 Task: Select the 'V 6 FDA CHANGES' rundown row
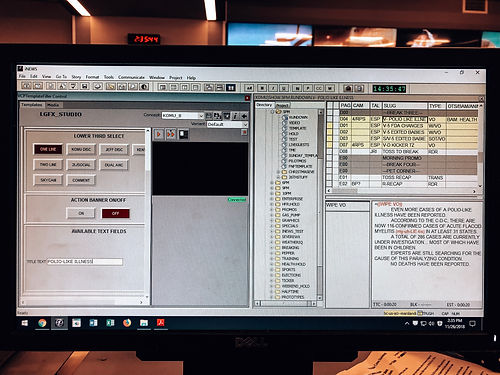pyautogui.click(x=409, y=126)
